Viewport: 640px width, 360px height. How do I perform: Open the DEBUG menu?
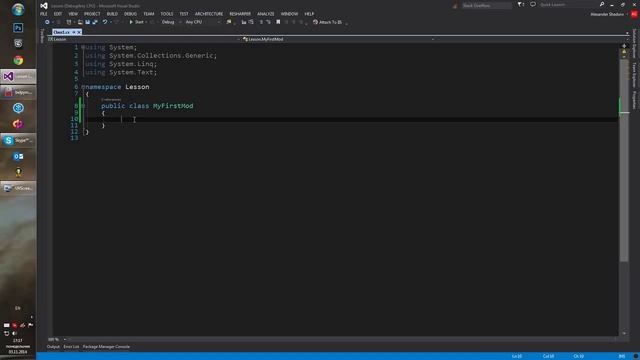point(130,14)
